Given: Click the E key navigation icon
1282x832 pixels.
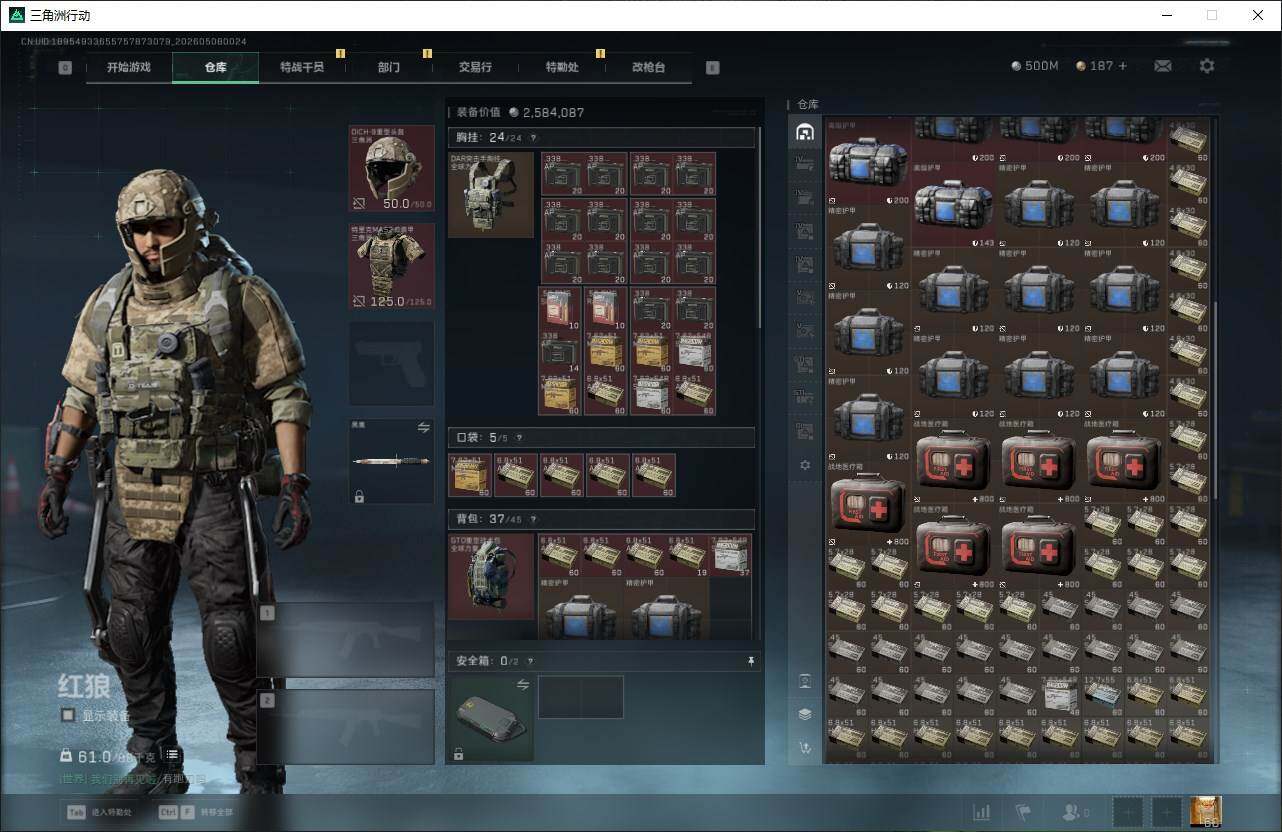Looking at the screenshot, I should coord(712,68).
